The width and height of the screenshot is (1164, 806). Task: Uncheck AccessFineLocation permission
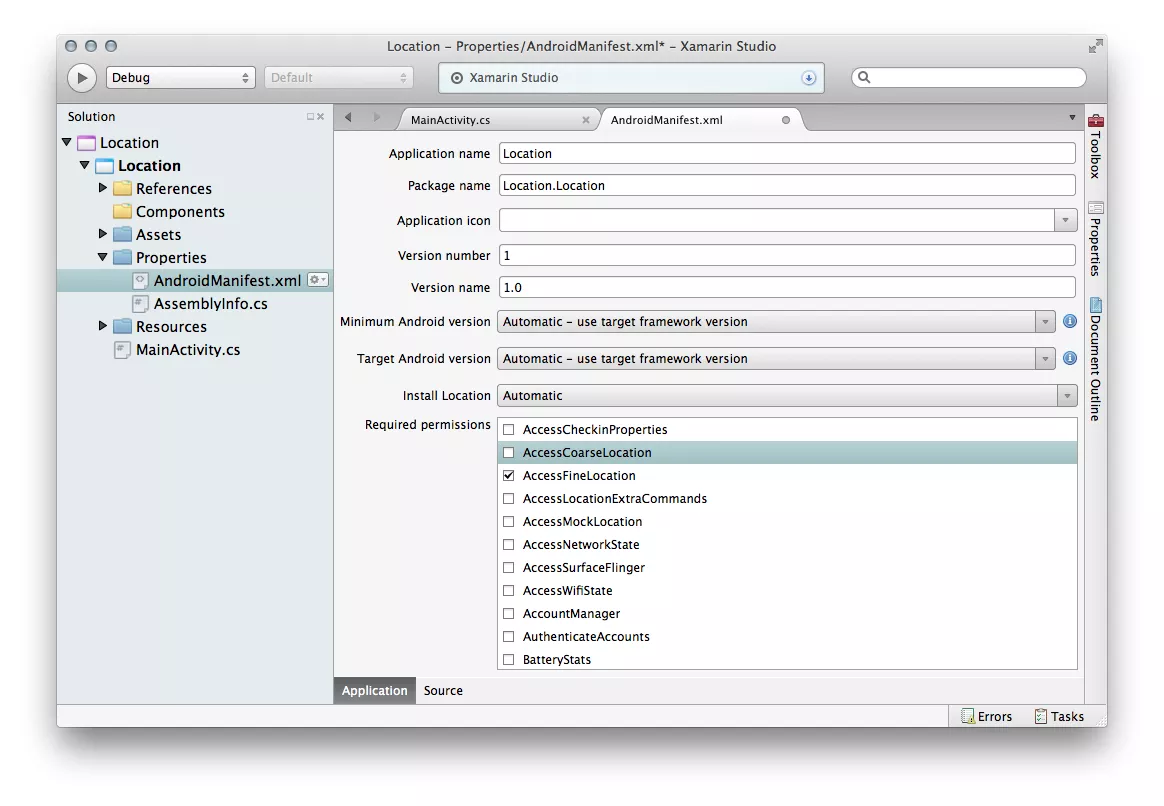[509, 476]
